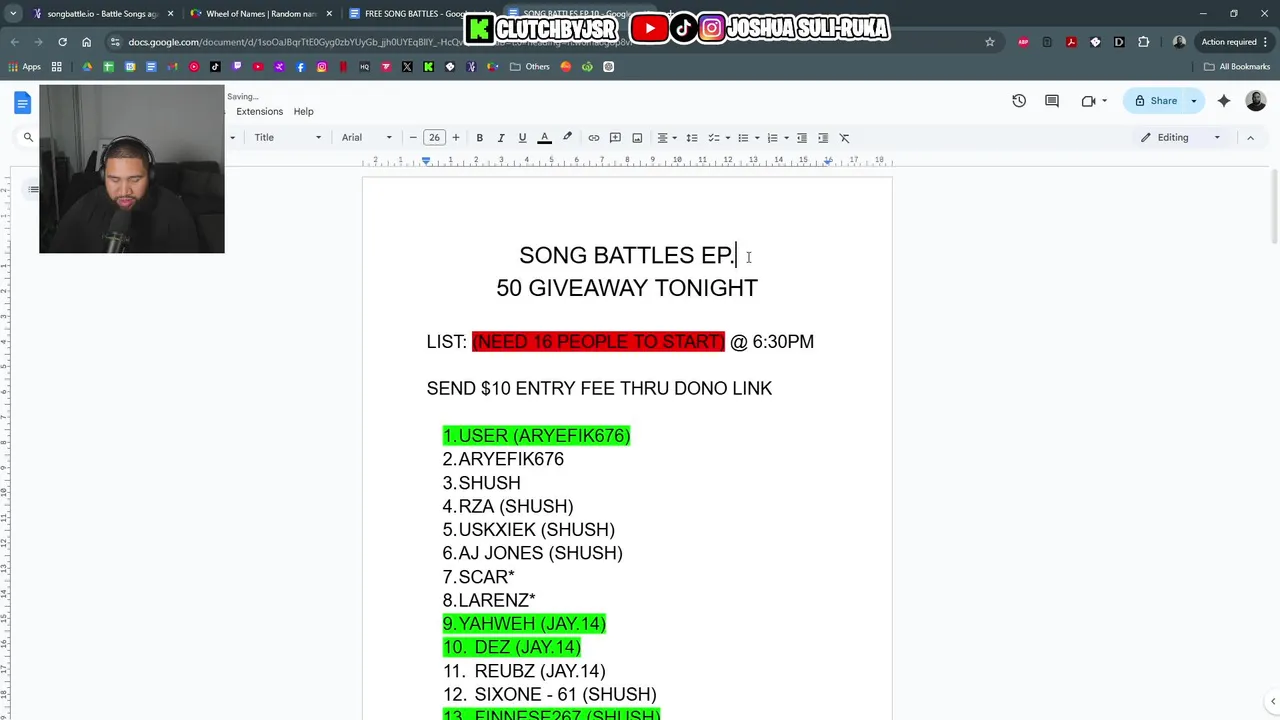Image resolution: width=1280 pixels, height=720 pixels.
Task: Open the X bookmark icon
Action: 407,67
